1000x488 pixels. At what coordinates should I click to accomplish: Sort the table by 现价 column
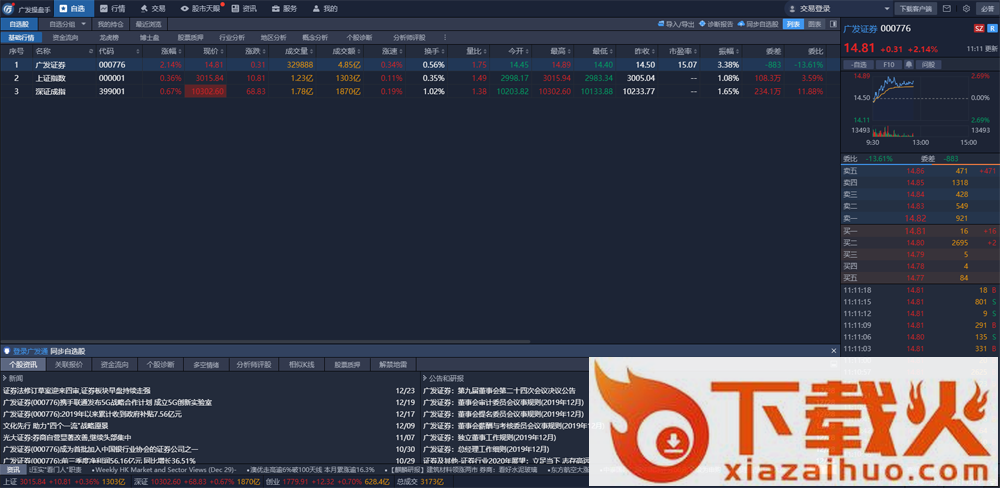tap(214, 50)
